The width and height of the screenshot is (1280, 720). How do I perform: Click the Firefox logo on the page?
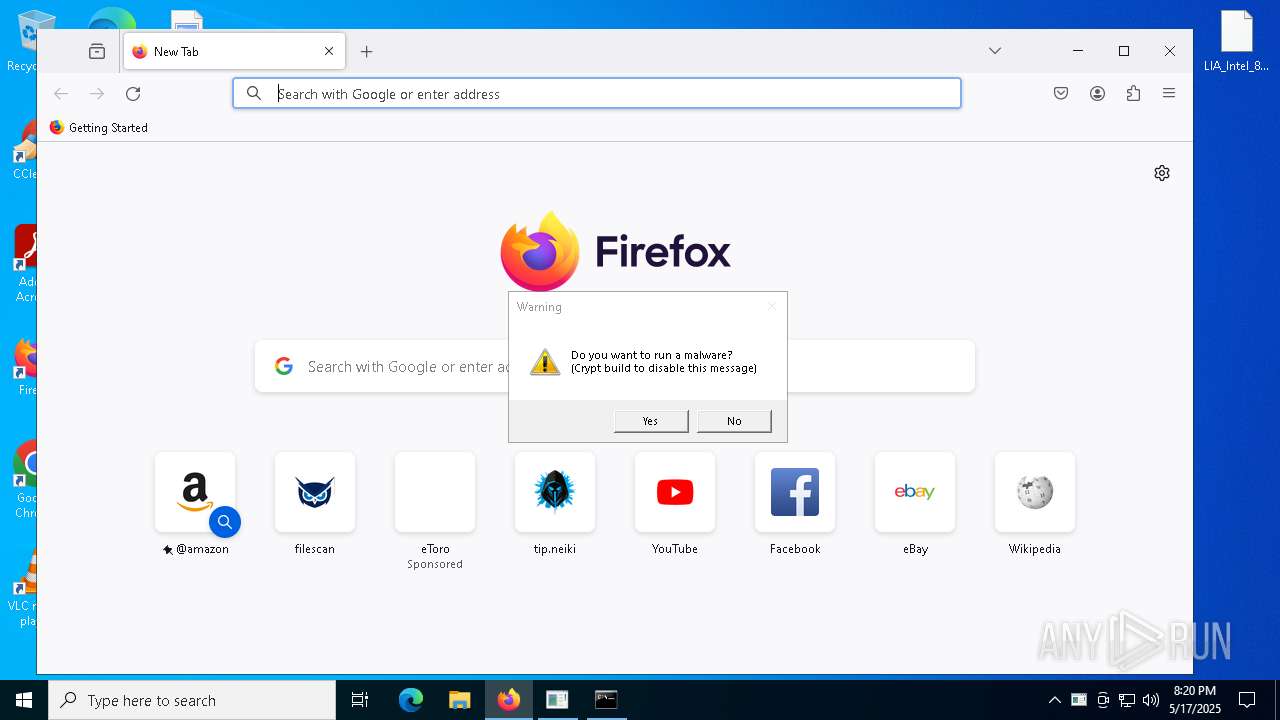615,251
